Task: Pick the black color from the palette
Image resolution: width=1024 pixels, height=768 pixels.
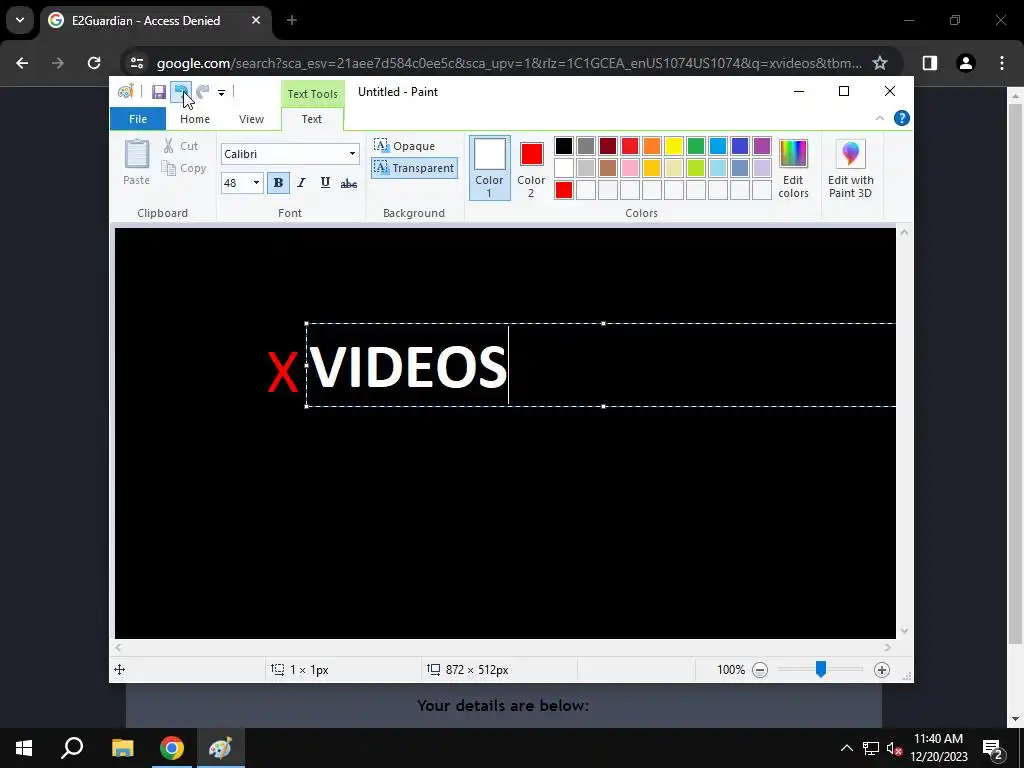Action: click(564, 146)
